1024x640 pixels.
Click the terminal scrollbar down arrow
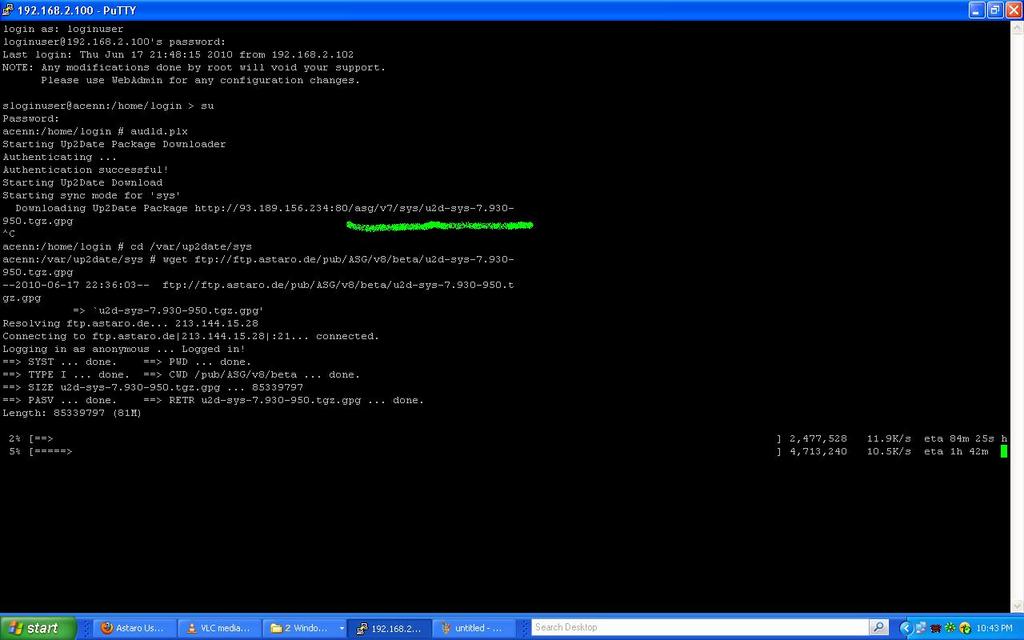pyautogui.click(x=1017, y=607)
